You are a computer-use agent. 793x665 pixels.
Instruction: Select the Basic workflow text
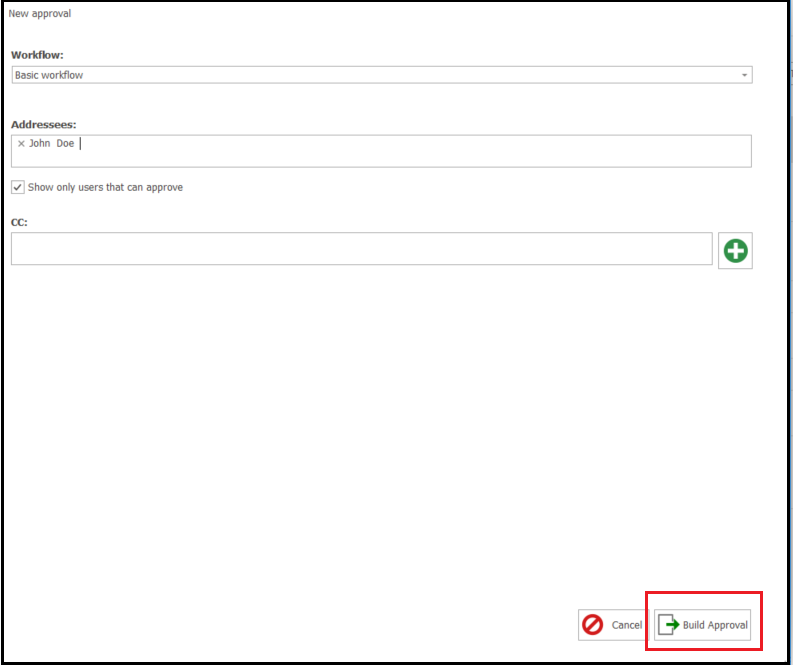[49, 75]
